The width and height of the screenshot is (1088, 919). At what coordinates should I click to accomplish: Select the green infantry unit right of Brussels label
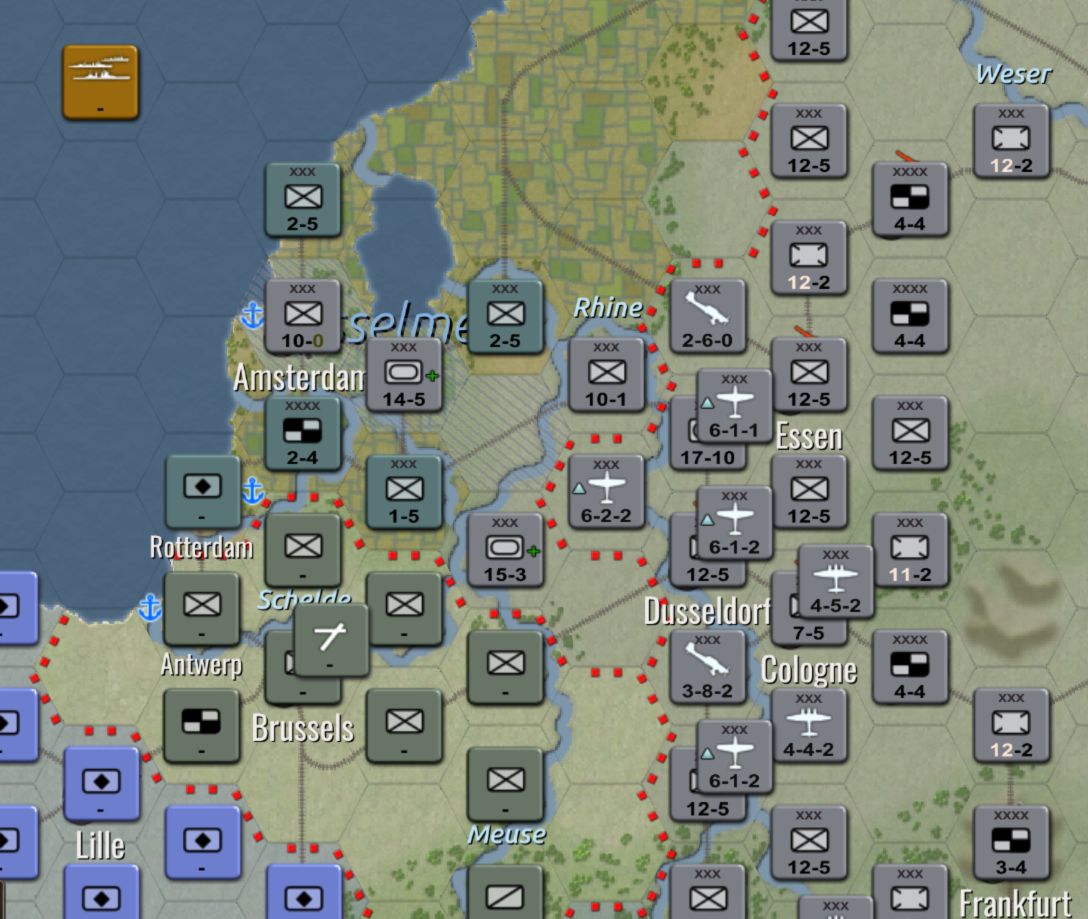click(x=405, y=726)
